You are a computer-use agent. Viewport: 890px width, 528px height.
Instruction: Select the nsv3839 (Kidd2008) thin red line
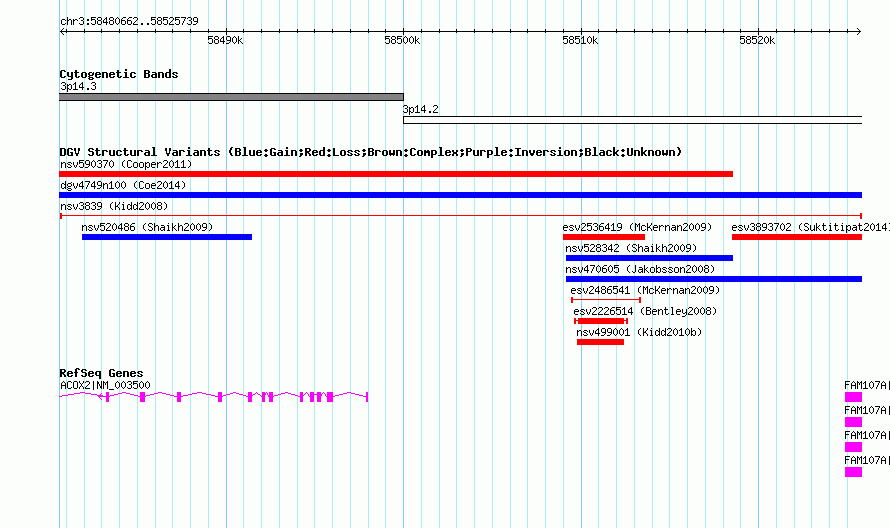point(461,216)
